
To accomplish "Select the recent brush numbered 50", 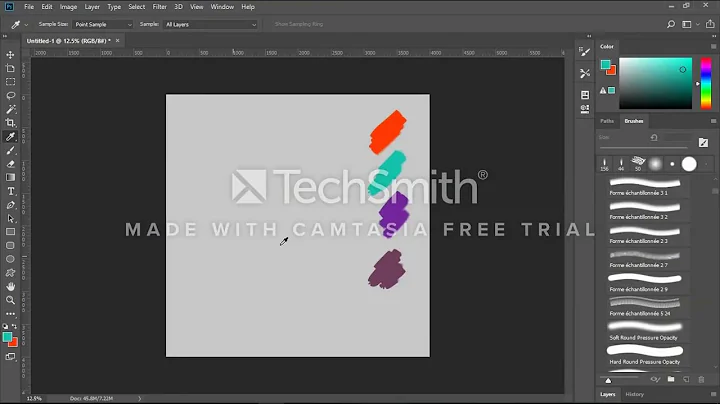I will pyautogui.click(x=638, y=164).
